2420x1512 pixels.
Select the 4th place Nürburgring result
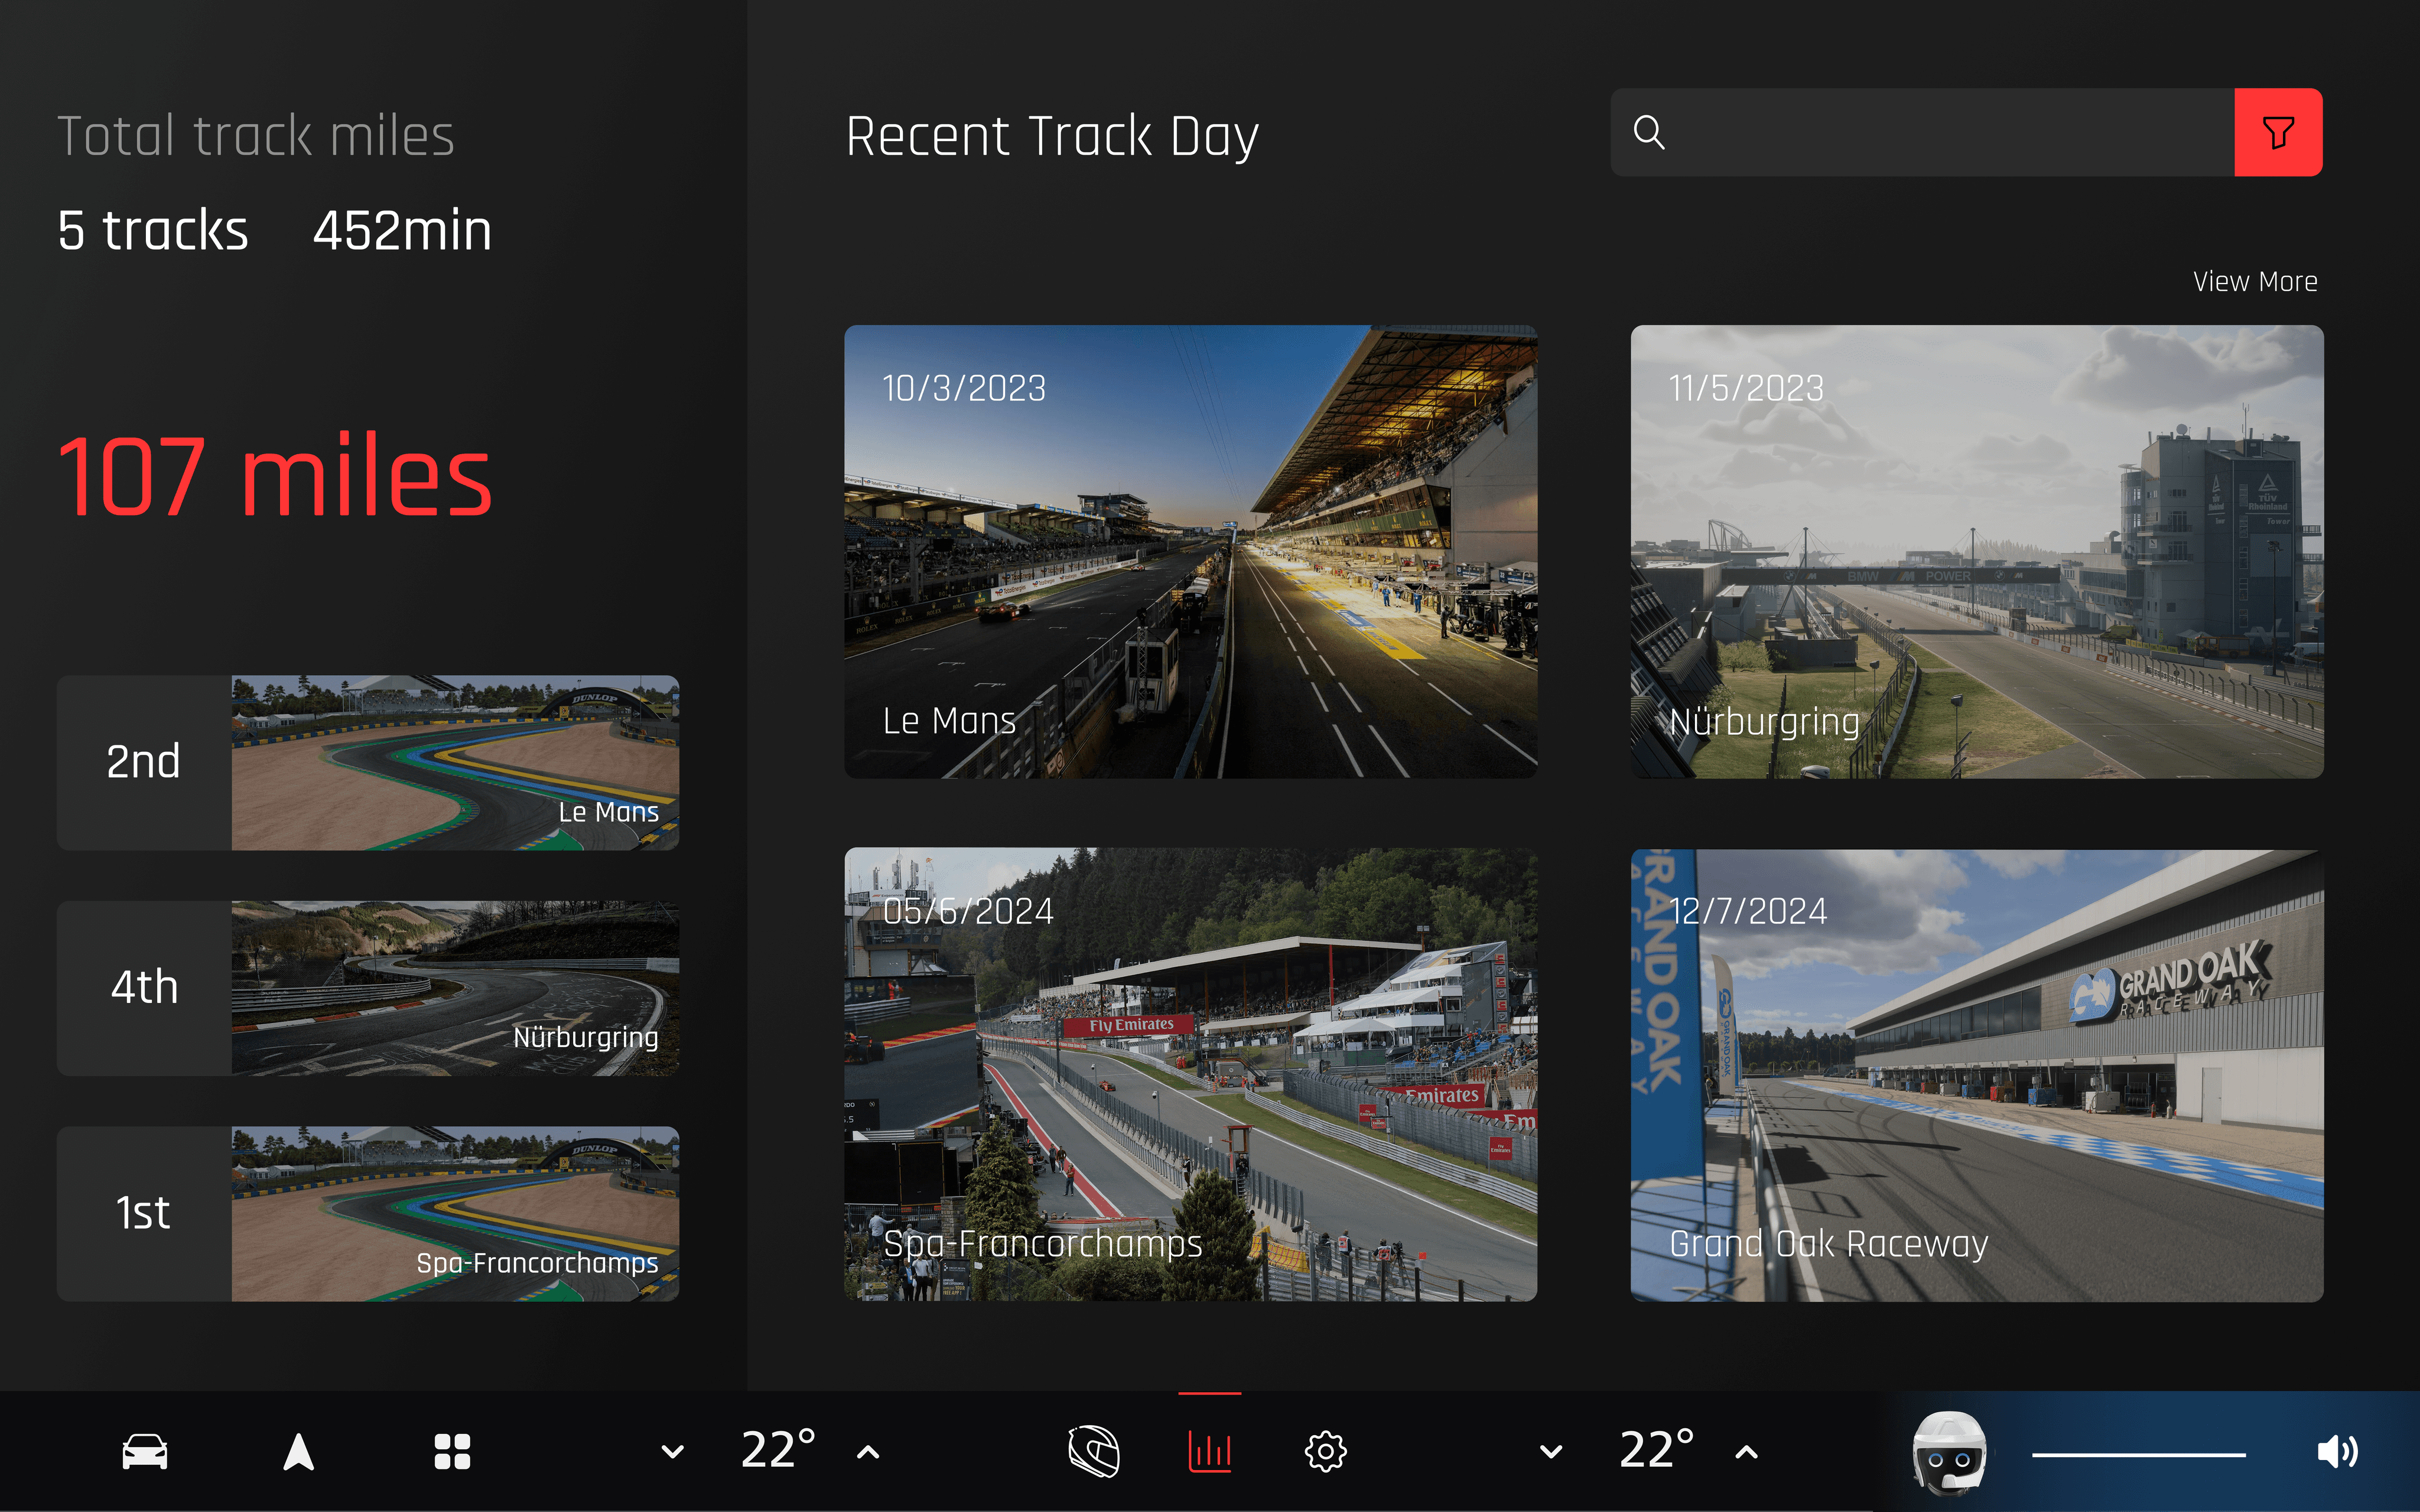tap(368, 988)
